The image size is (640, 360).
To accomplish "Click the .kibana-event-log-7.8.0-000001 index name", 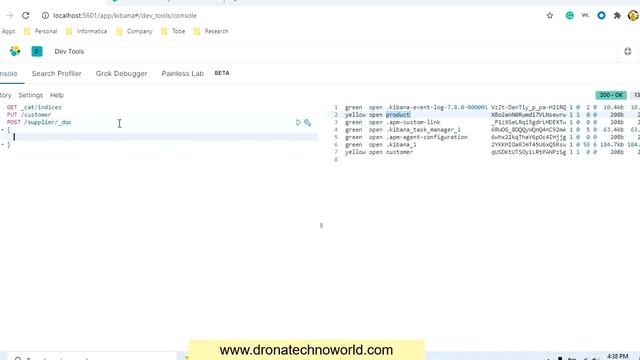I will click(437, 107).
